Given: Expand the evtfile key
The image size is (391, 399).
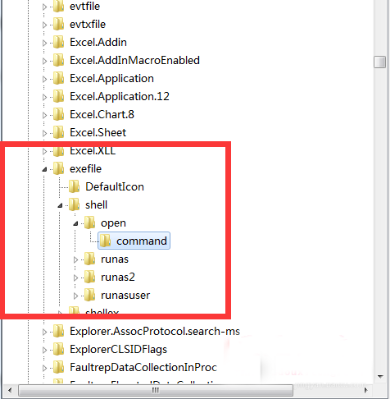Looking at the screenshot, I should (44, 7).
